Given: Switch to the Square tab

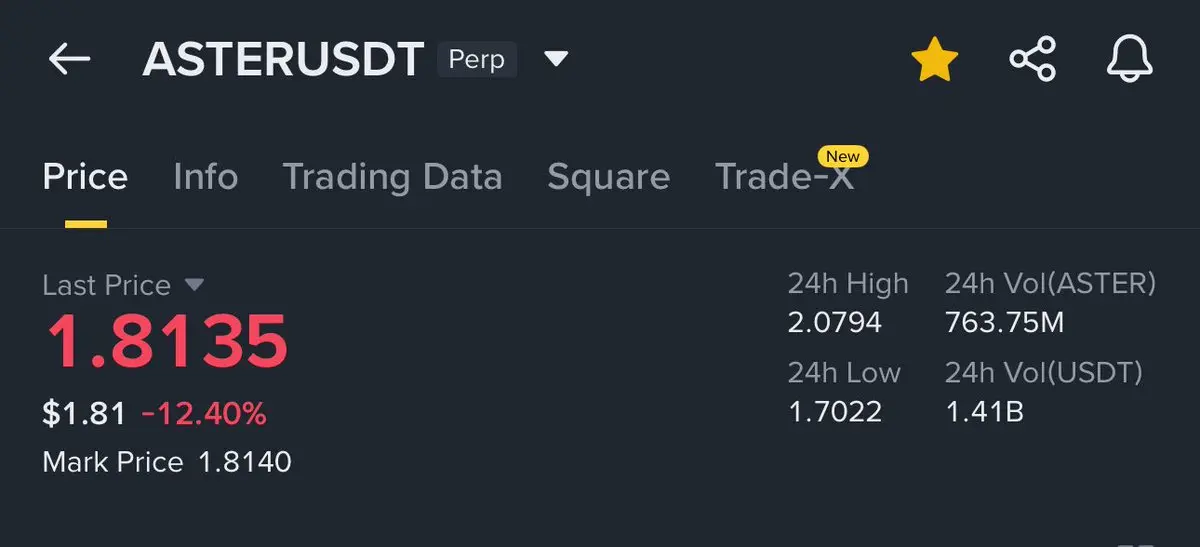Looking at the screenshot, I should pos(609,177).
